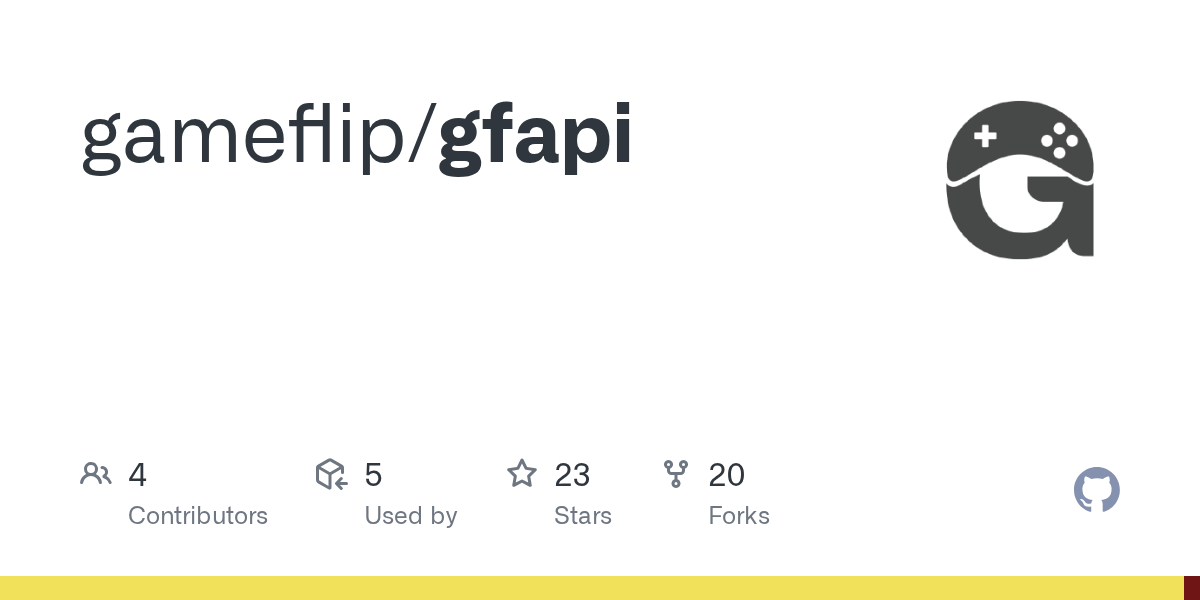Open the Forks label
The width and height of the screenshot is (1200, 600).
click(x=739, y=516)
